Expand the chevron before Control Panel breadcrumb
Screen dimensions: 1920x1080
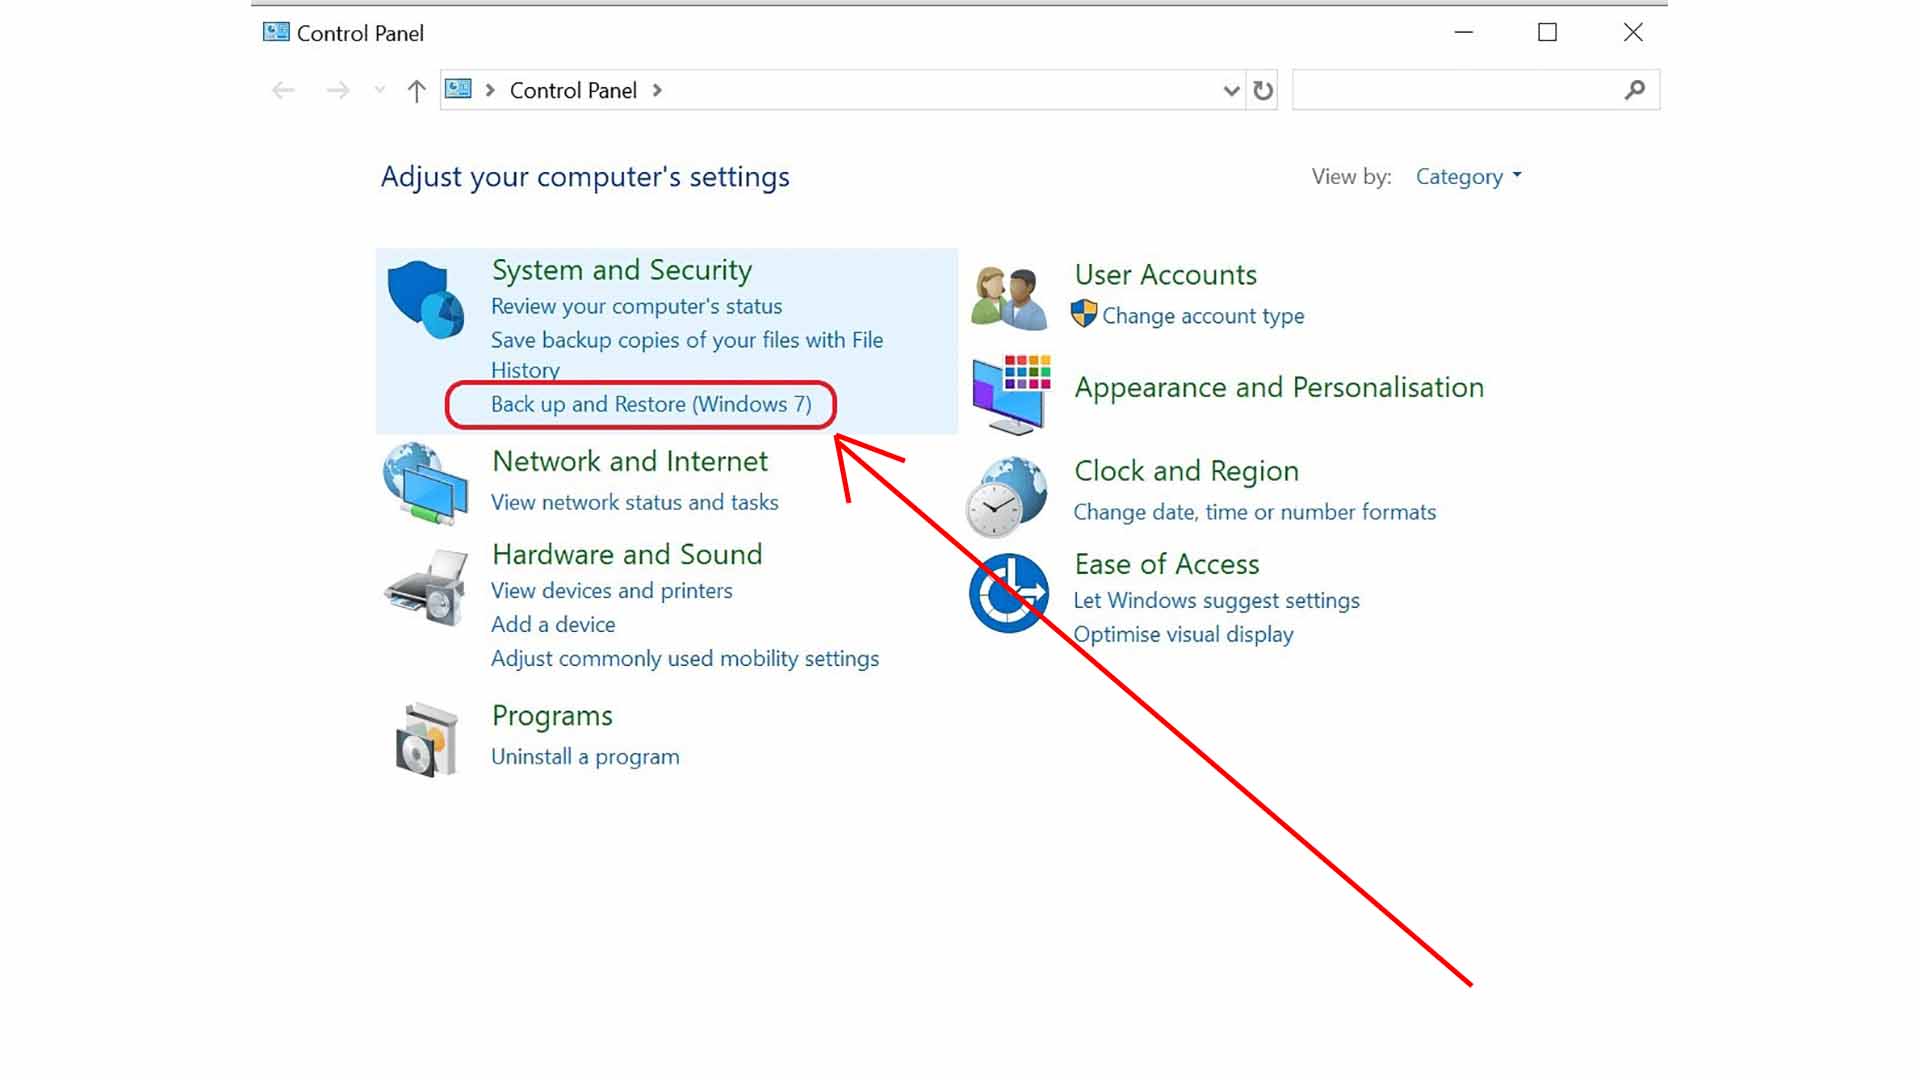[490, 90]
